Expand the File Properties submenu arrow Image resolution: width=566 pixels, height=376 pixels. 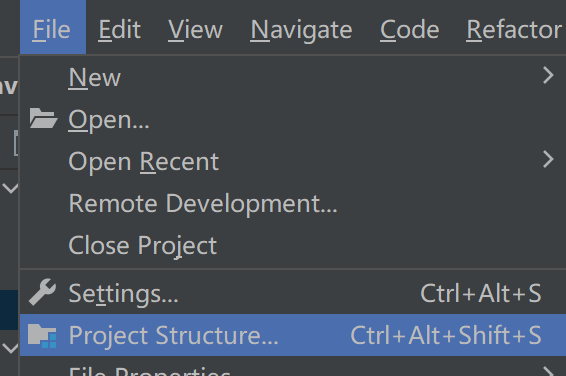[x=548, y=371]
